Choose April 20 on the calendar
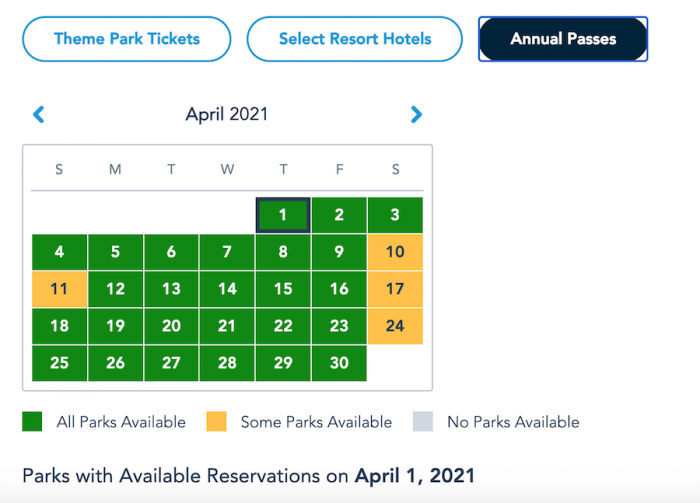This screenshot has width=700, height=503. (x=171, y=326)
